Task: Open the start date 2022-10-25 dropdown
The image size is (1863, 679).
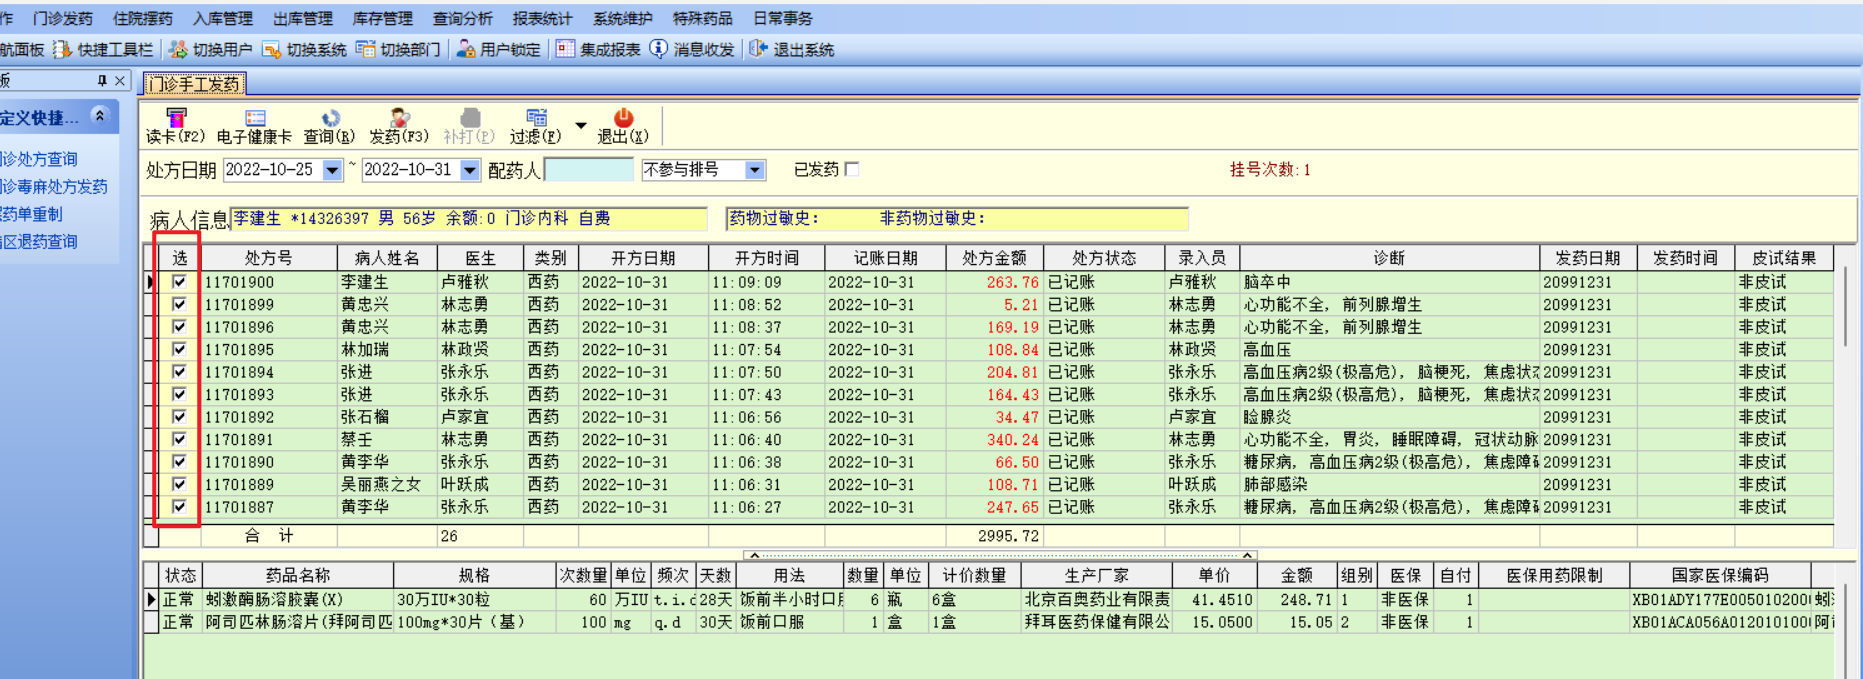Action: [x=332, y=170]
